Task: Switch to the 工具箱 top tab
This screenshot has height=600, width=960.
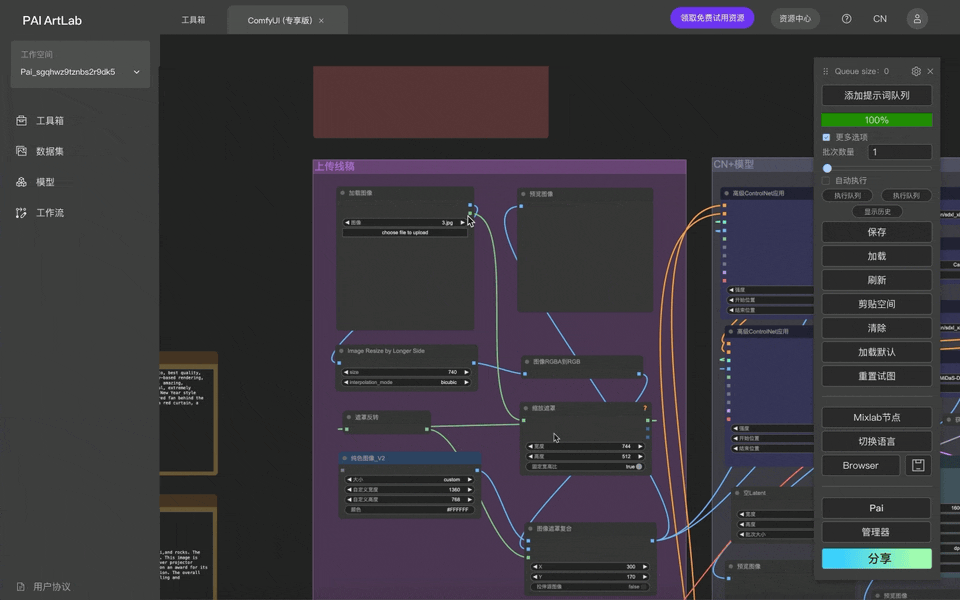Action: (193, 20)
